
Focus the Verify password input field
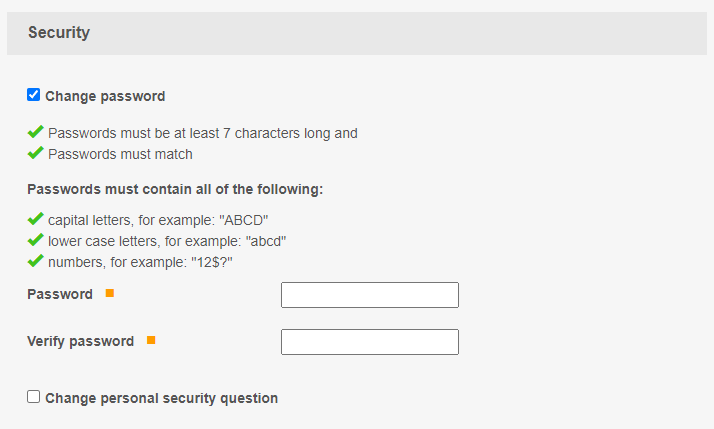point(369,342)
